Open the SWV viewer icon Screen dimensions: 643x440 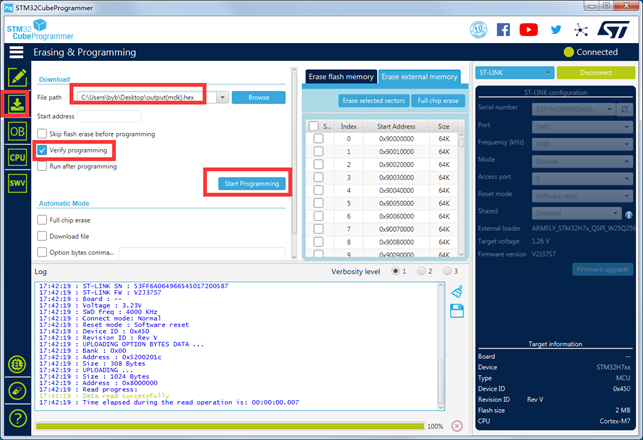(17, 183)
